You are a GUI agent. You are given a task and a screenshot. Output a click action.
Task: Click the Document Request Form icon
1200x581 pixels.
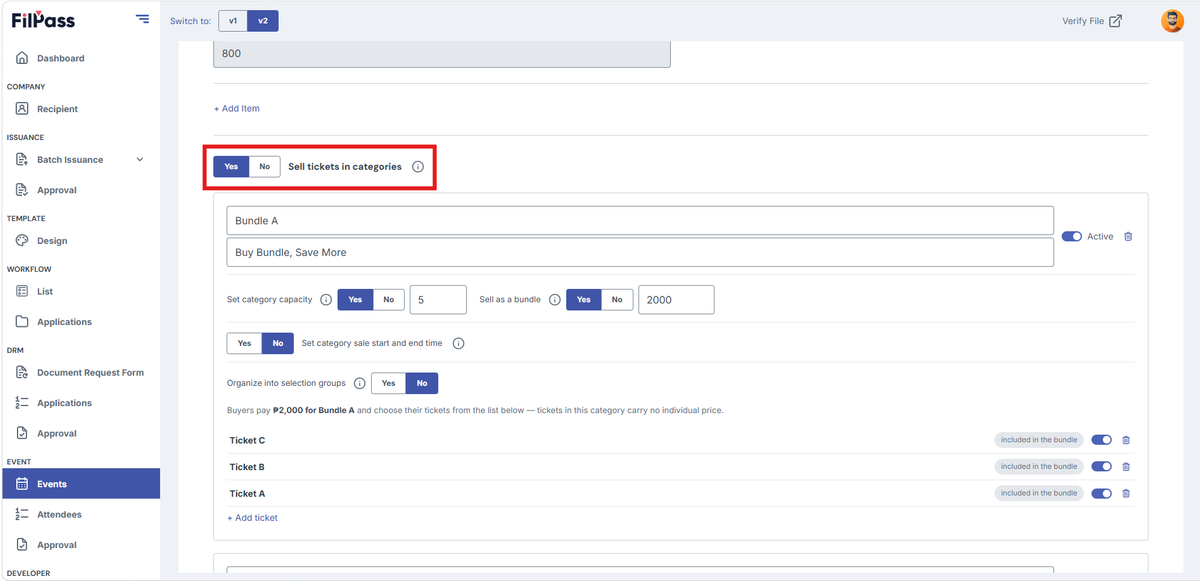click(x=22, y=372)
